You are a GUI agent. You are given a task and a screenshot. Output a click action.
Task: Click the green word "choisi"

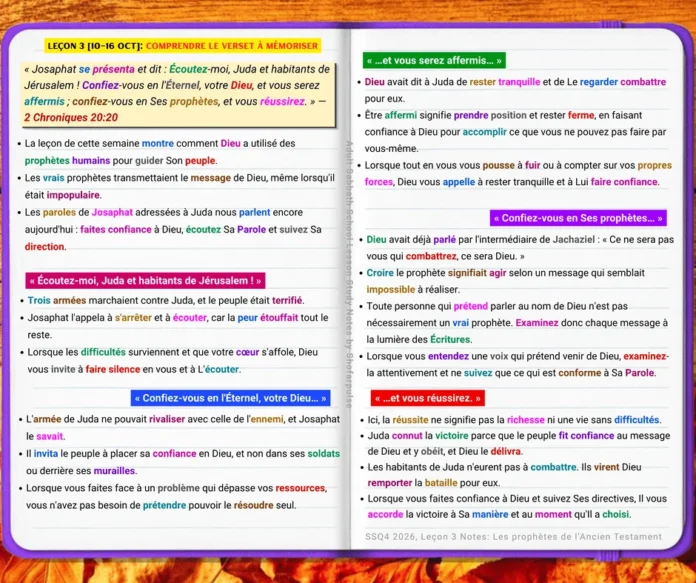tap(615, 514)
